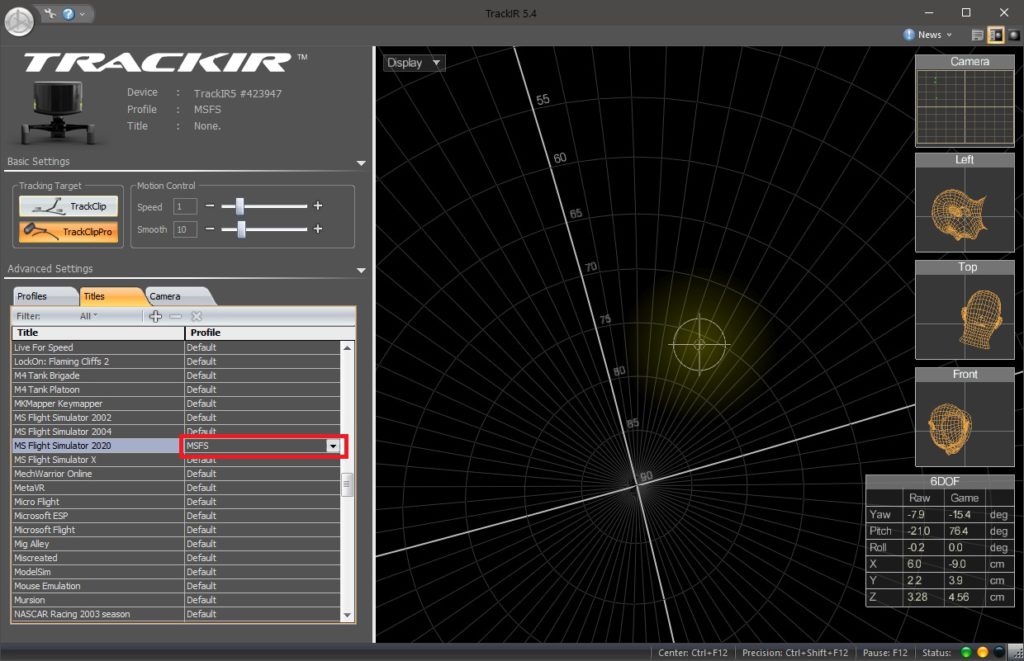Select the MS Flight Simulator X row
The width and height of the screenshot is (1024, 661).
coord(176,460)
